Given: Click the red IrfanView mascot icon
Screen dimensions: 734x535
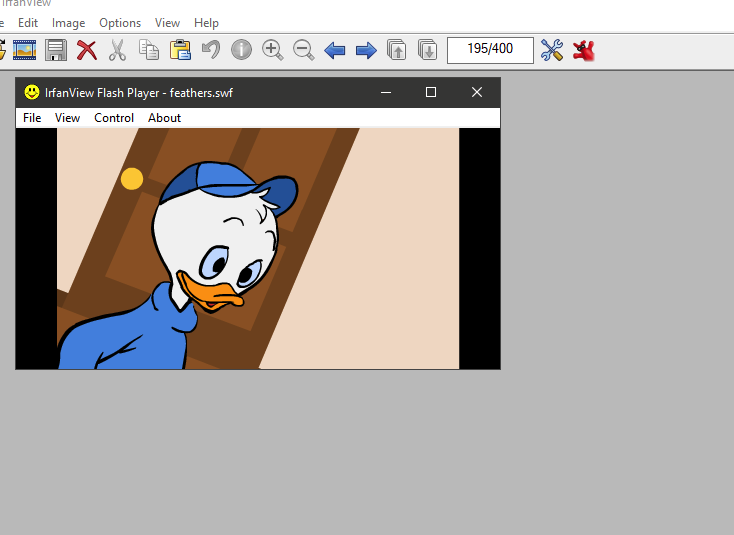Looking at the screenshot, I should point(584,50).
